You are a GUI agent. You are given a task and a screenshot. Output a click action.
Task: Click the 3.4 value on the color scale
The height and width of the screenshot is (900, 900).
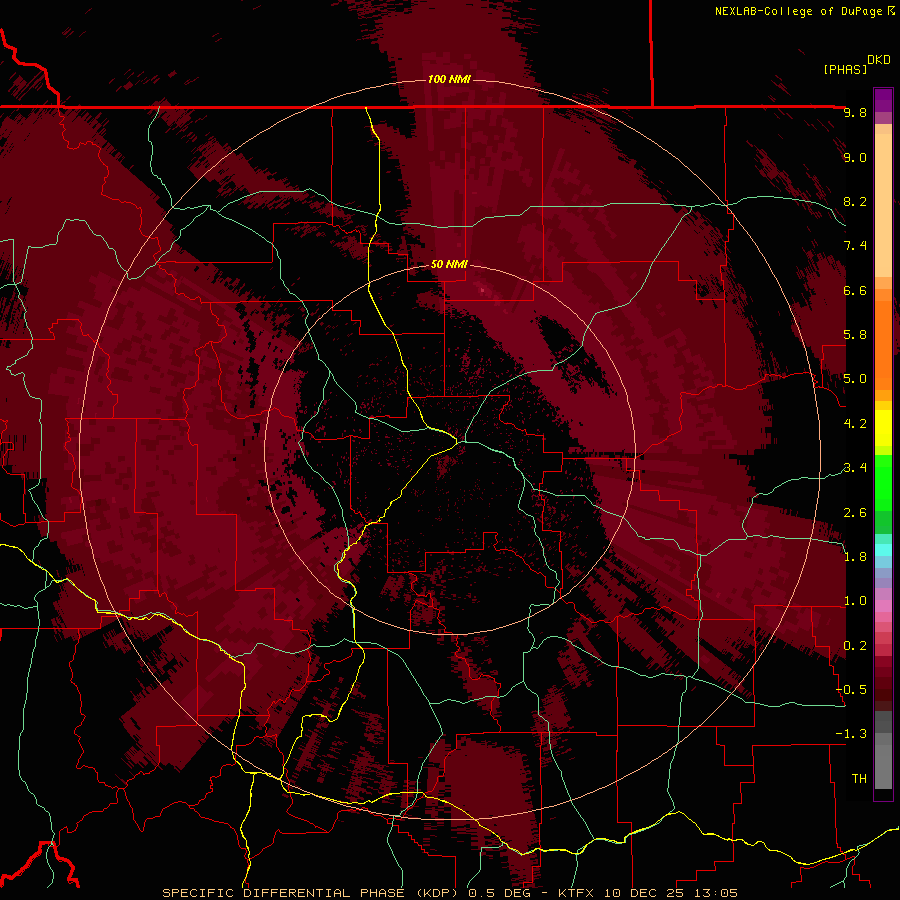coord(855,468)
